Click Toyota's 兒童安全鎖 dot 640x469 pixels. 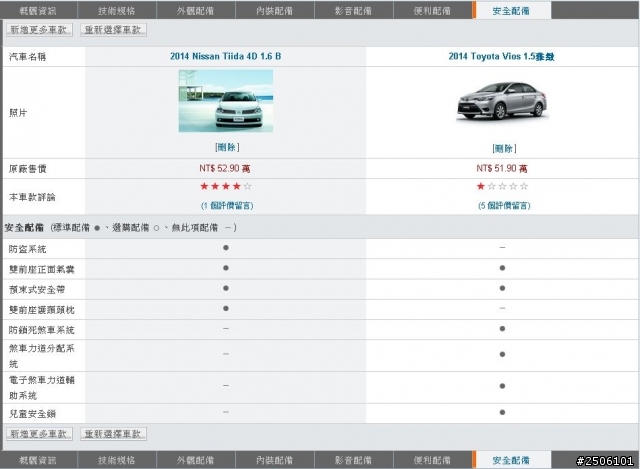[x=502, y=412]
